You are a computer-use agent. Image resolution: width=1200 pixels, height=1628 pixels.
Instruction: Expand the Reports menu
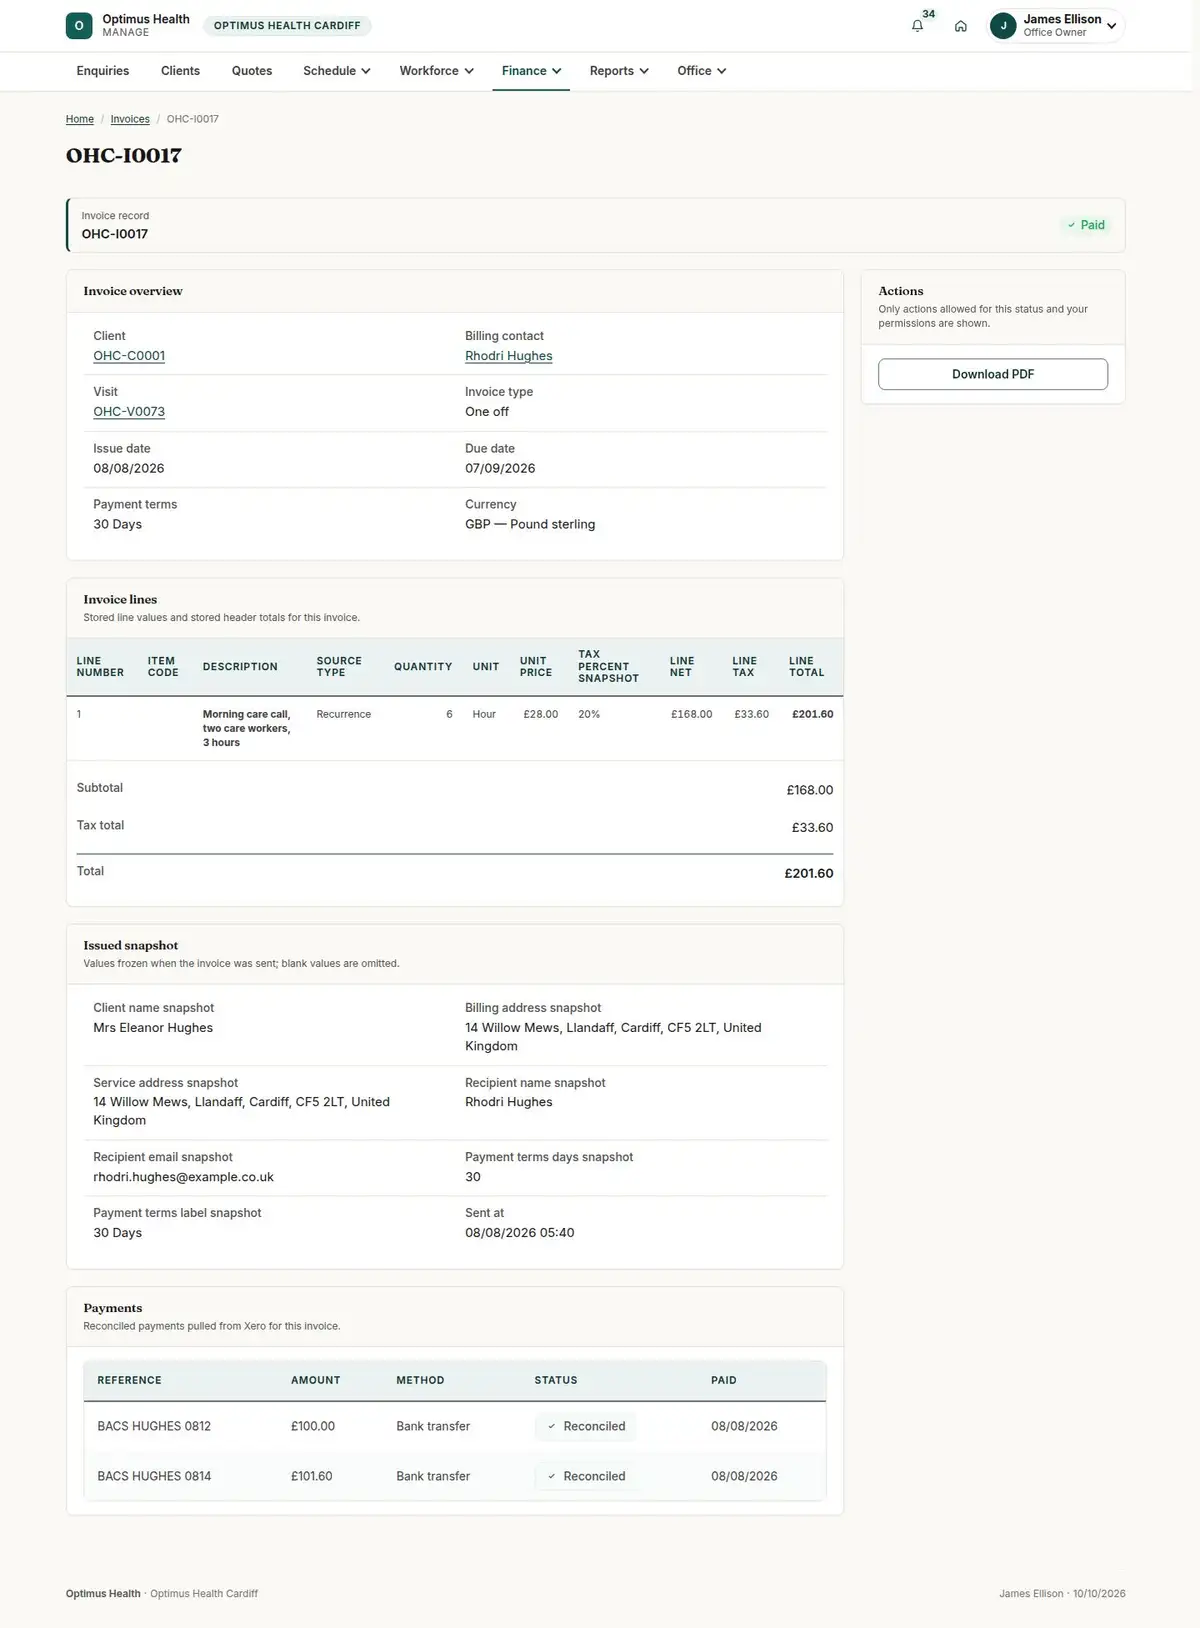point(619,71)
